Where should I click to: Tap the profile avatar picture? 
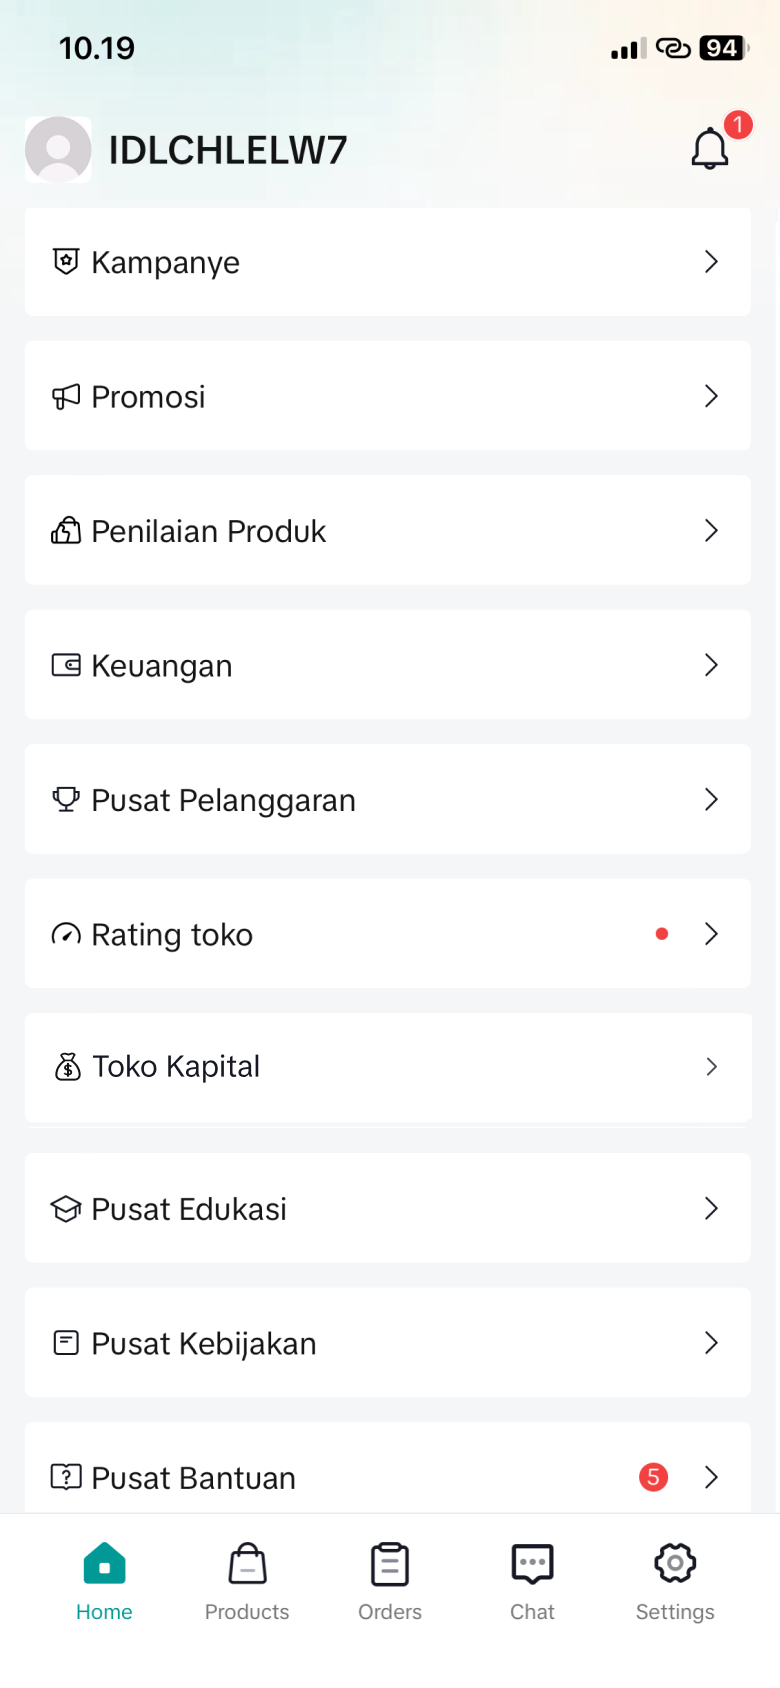point(58,149)
